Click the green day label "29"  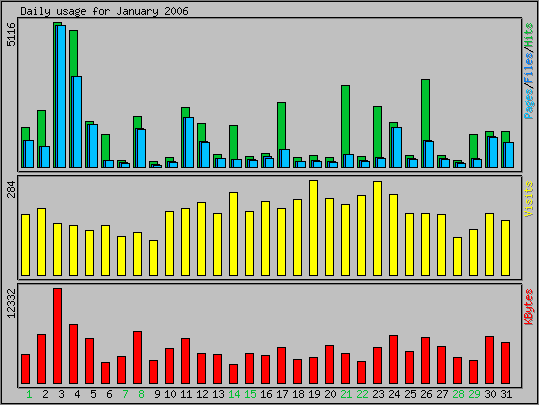(474, 394)
